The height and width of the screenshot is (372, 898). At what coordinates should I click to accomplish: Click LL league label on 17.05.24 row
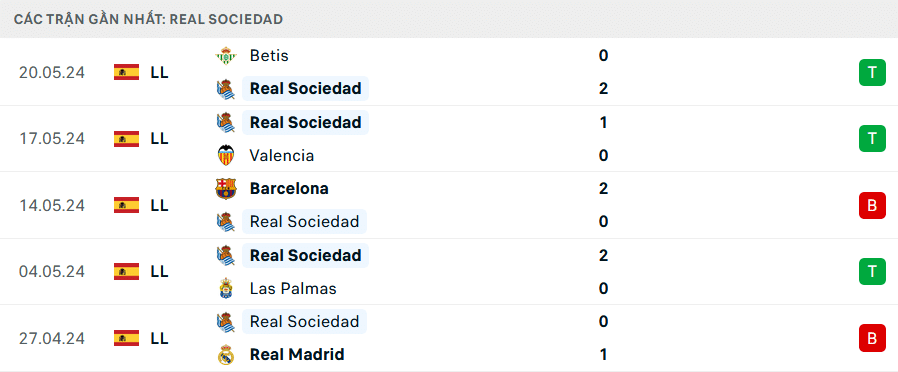[160, 138]
